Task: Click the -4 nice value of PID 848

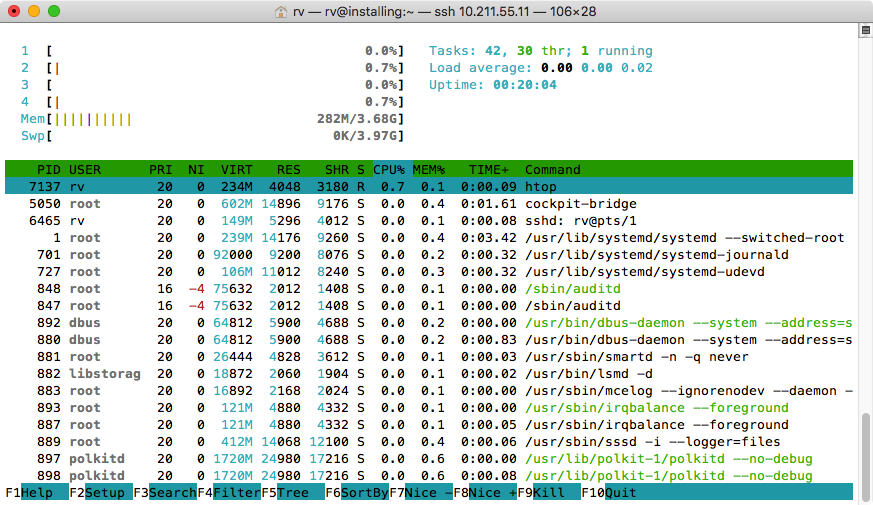Action: point(197,288)
